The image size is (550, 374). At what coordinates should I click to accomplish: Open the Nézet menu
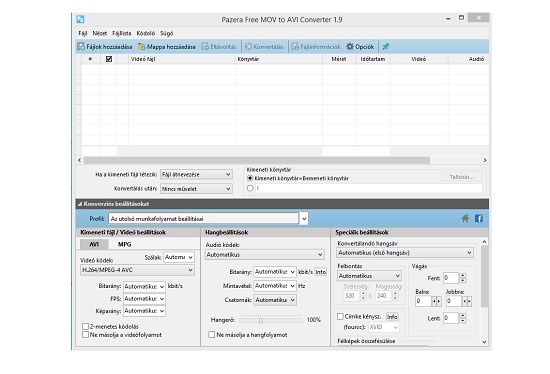(x=100, y=33)
